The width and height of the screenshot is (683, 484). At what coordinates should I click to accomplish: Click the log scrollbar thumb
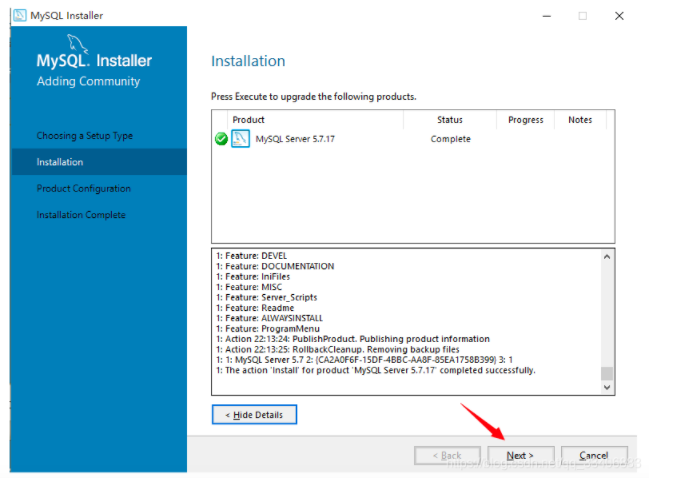(x=607, y=373)
